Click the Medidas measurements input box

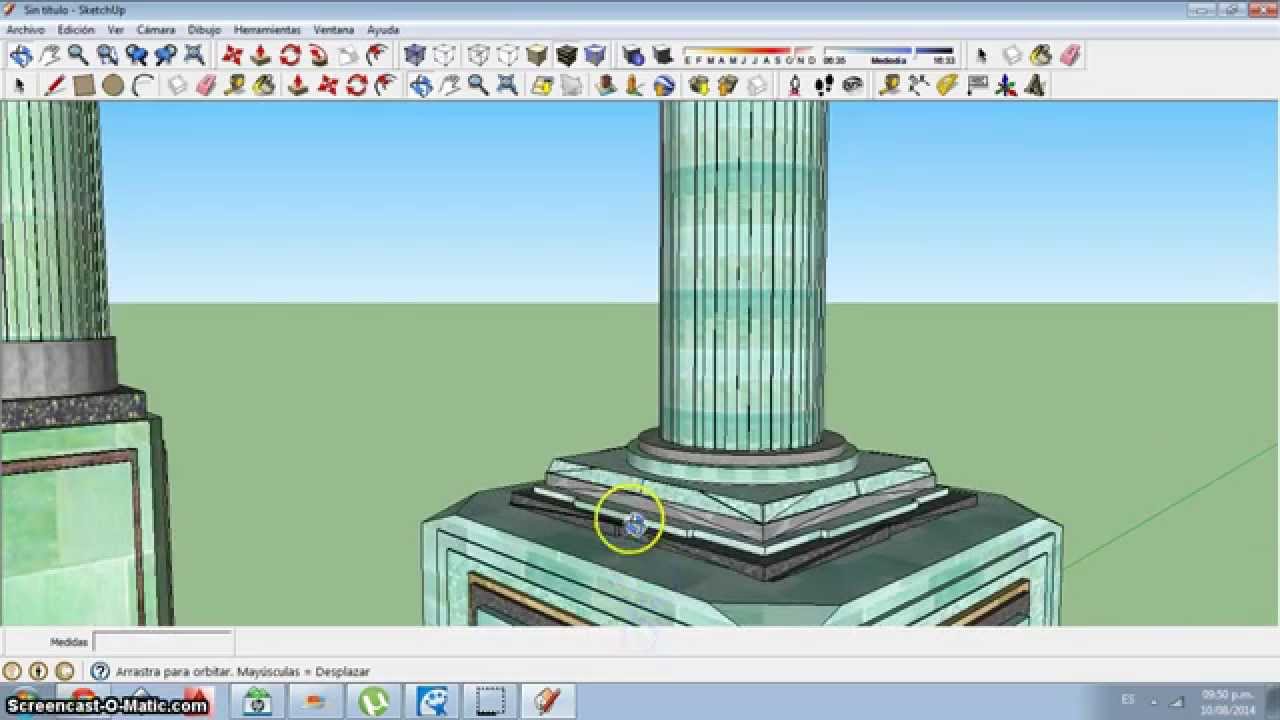pyautogui.click(x=163, y=642)
